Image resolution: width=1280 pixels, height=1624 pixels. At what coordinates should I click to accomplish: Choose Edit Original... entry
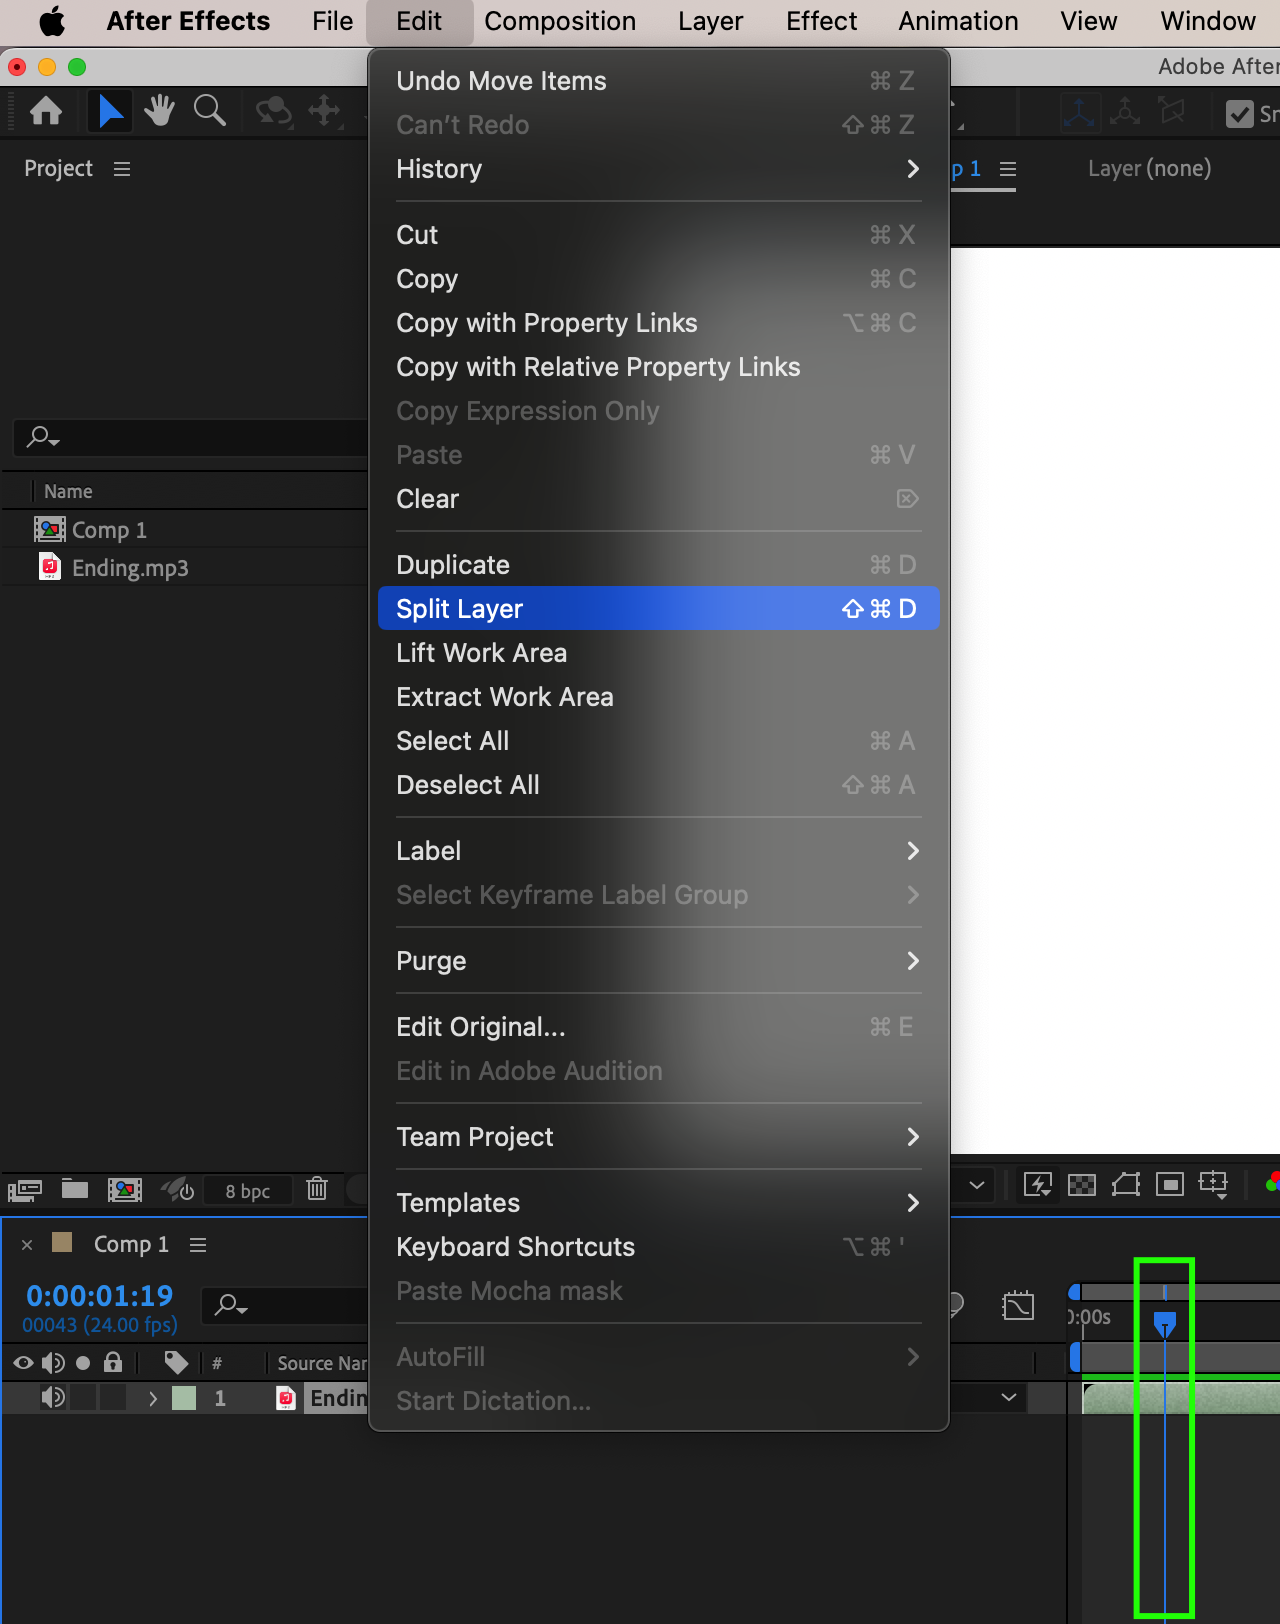coord(658,1027)
